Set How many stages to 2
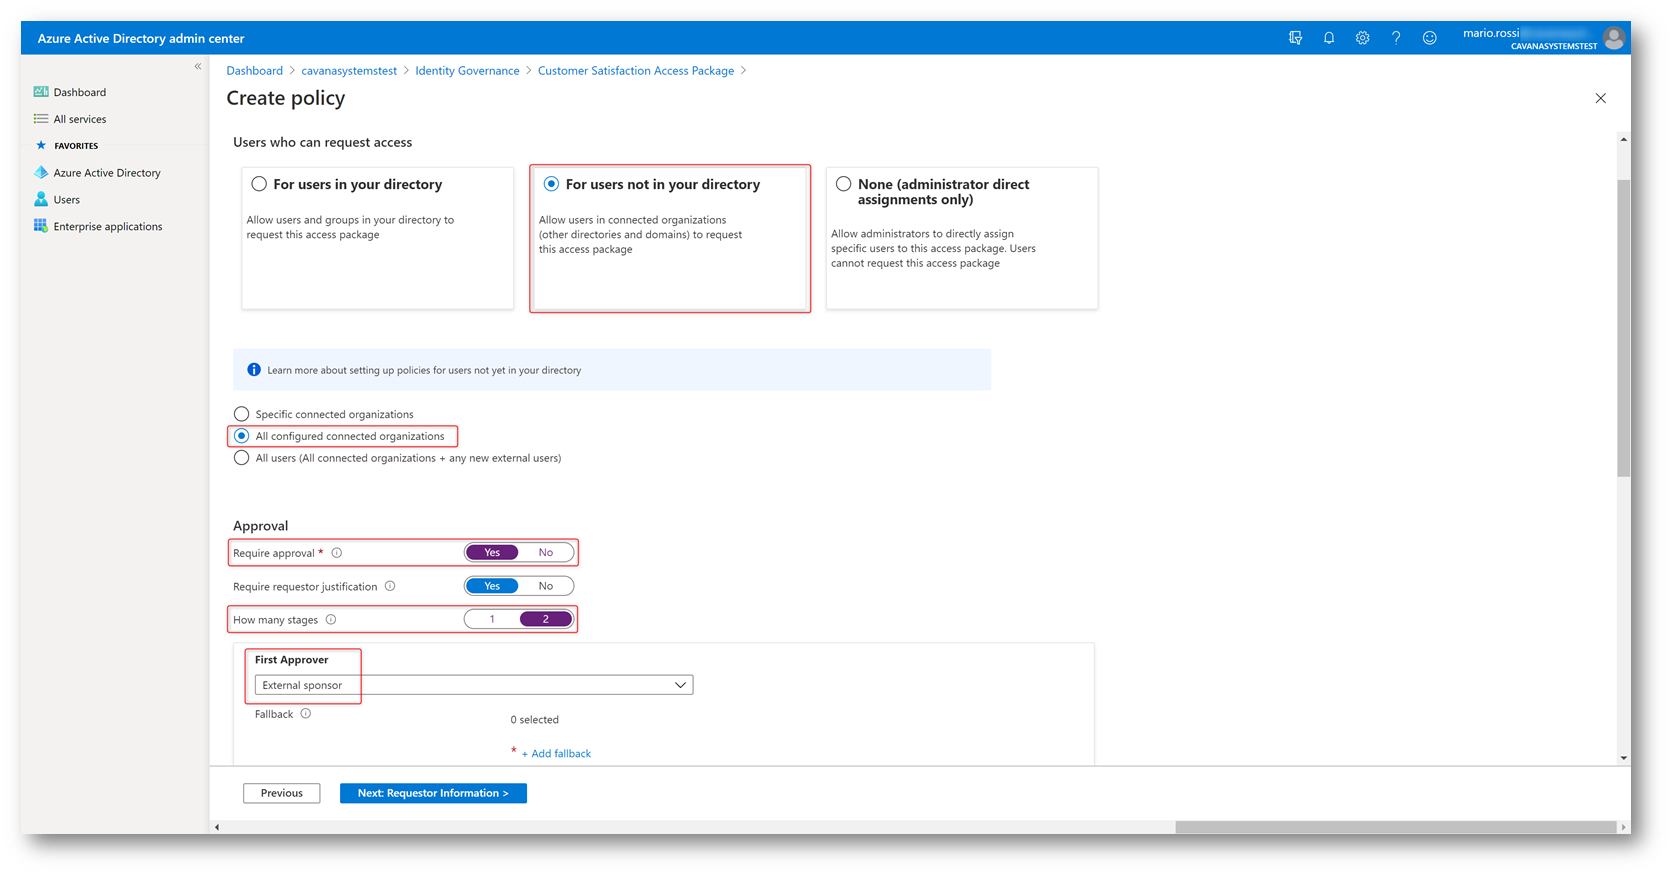 (x=546, y=619)
